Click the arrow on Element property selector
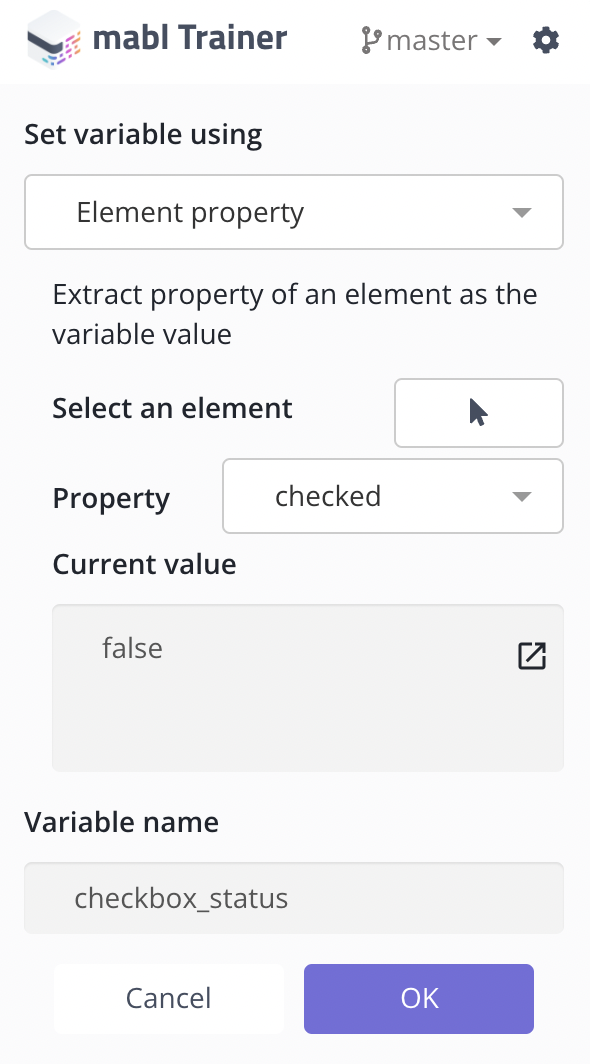 click(x=521, y=212)
